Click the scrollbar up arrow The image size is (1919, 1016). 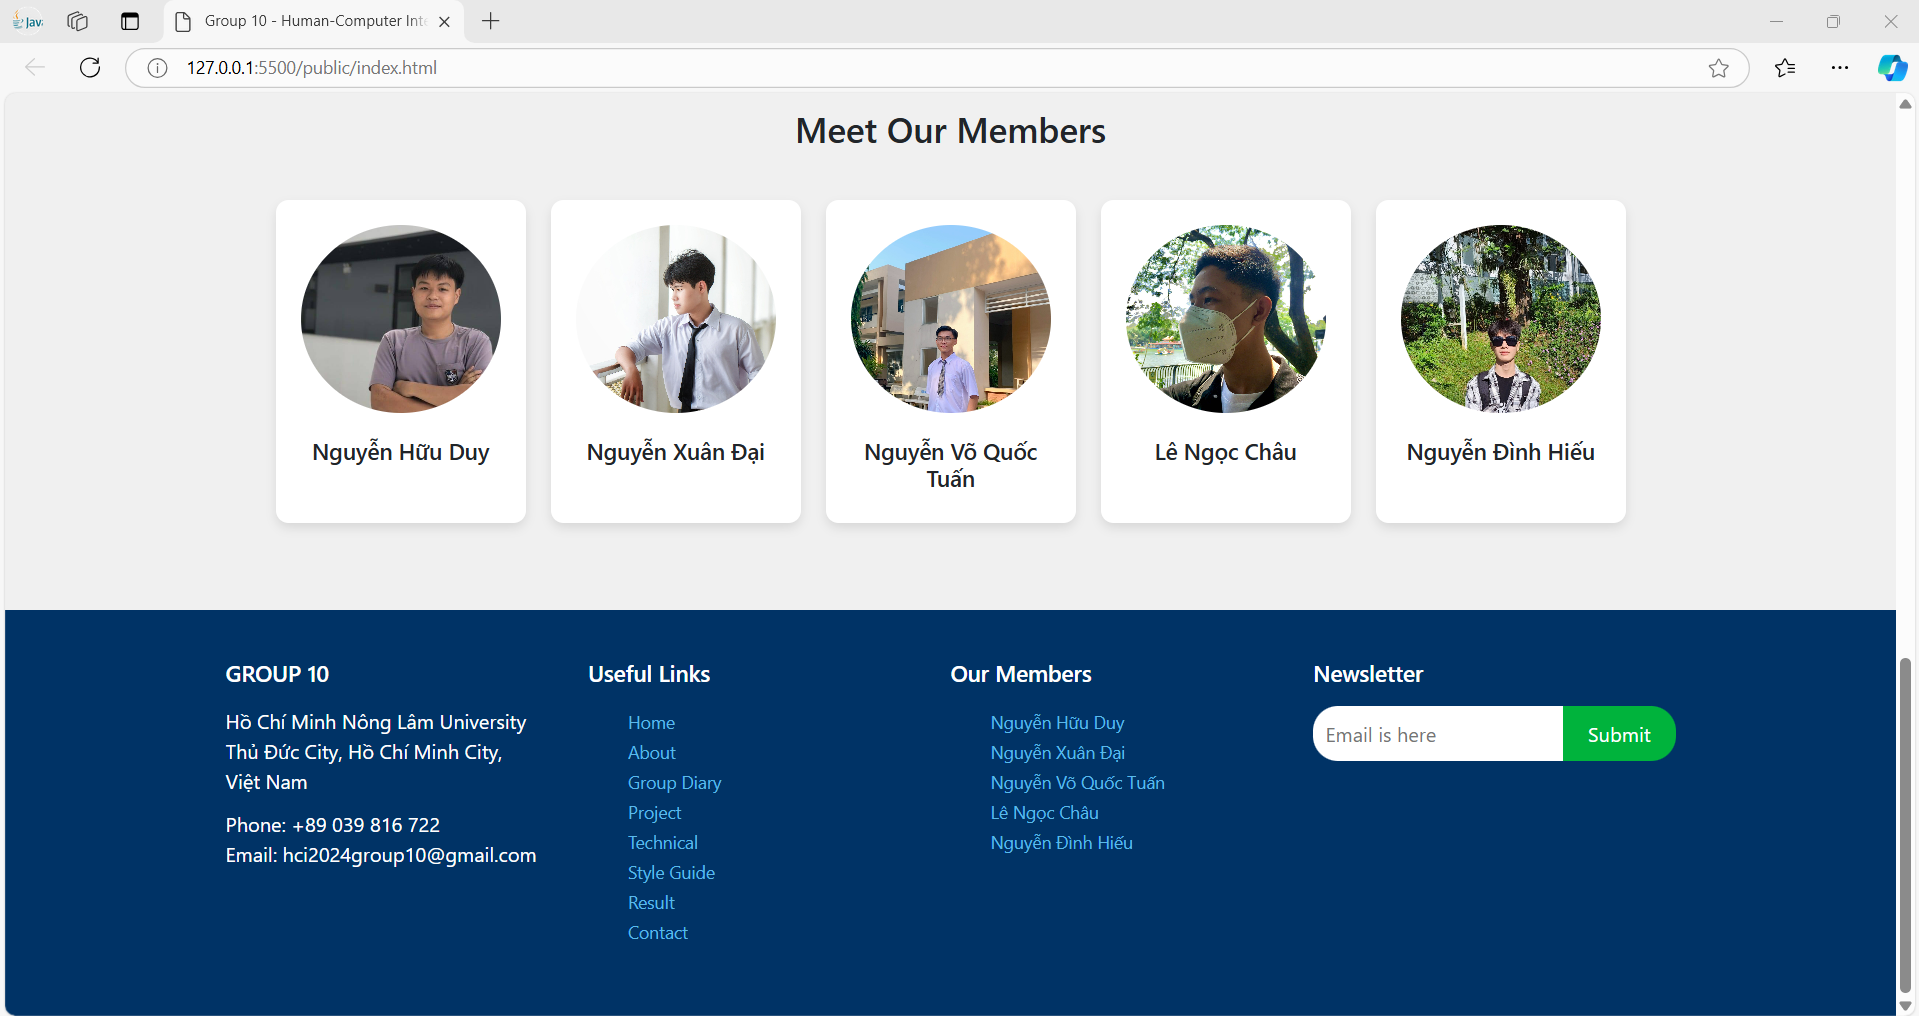click(x=1906, y=104)
